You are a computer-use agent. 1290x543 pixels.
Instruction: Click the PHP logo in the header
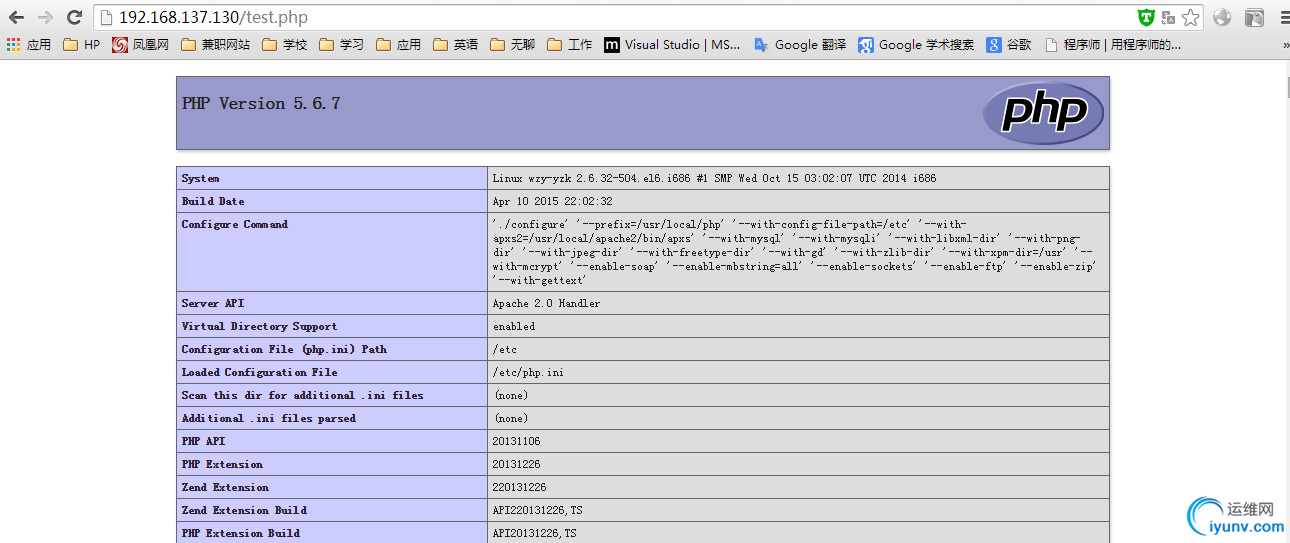[x=1044, y=113]
